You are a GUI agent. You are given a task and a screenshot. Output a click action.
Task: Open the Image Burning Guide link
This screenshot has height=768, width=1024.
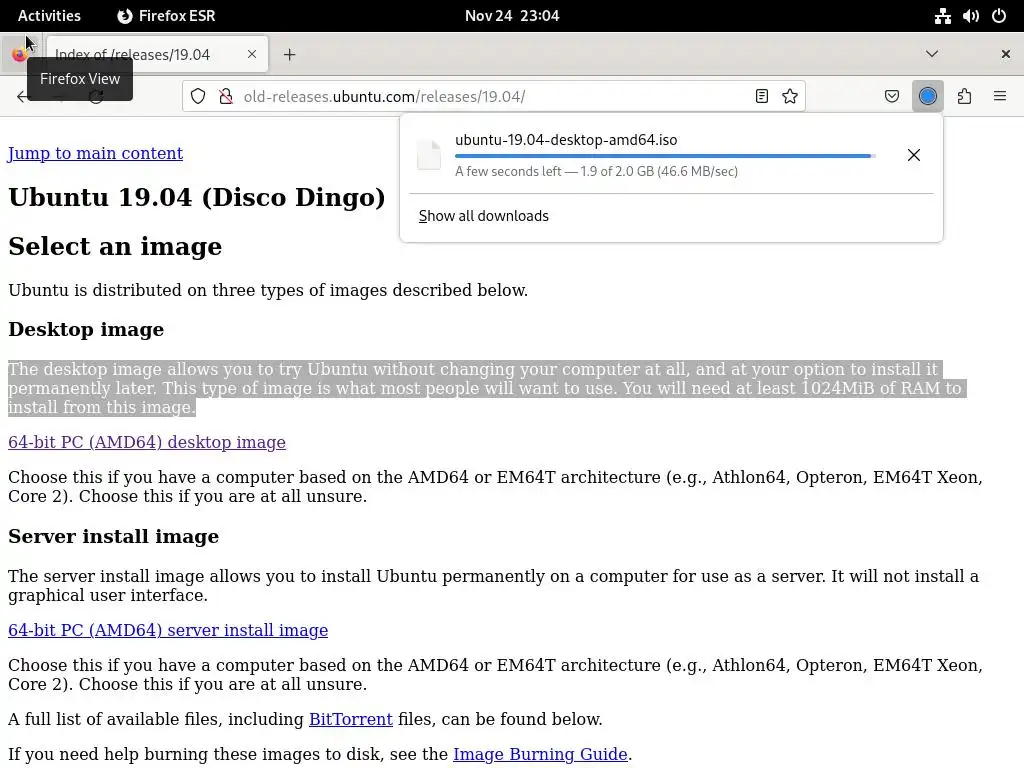tap(540, 754)
